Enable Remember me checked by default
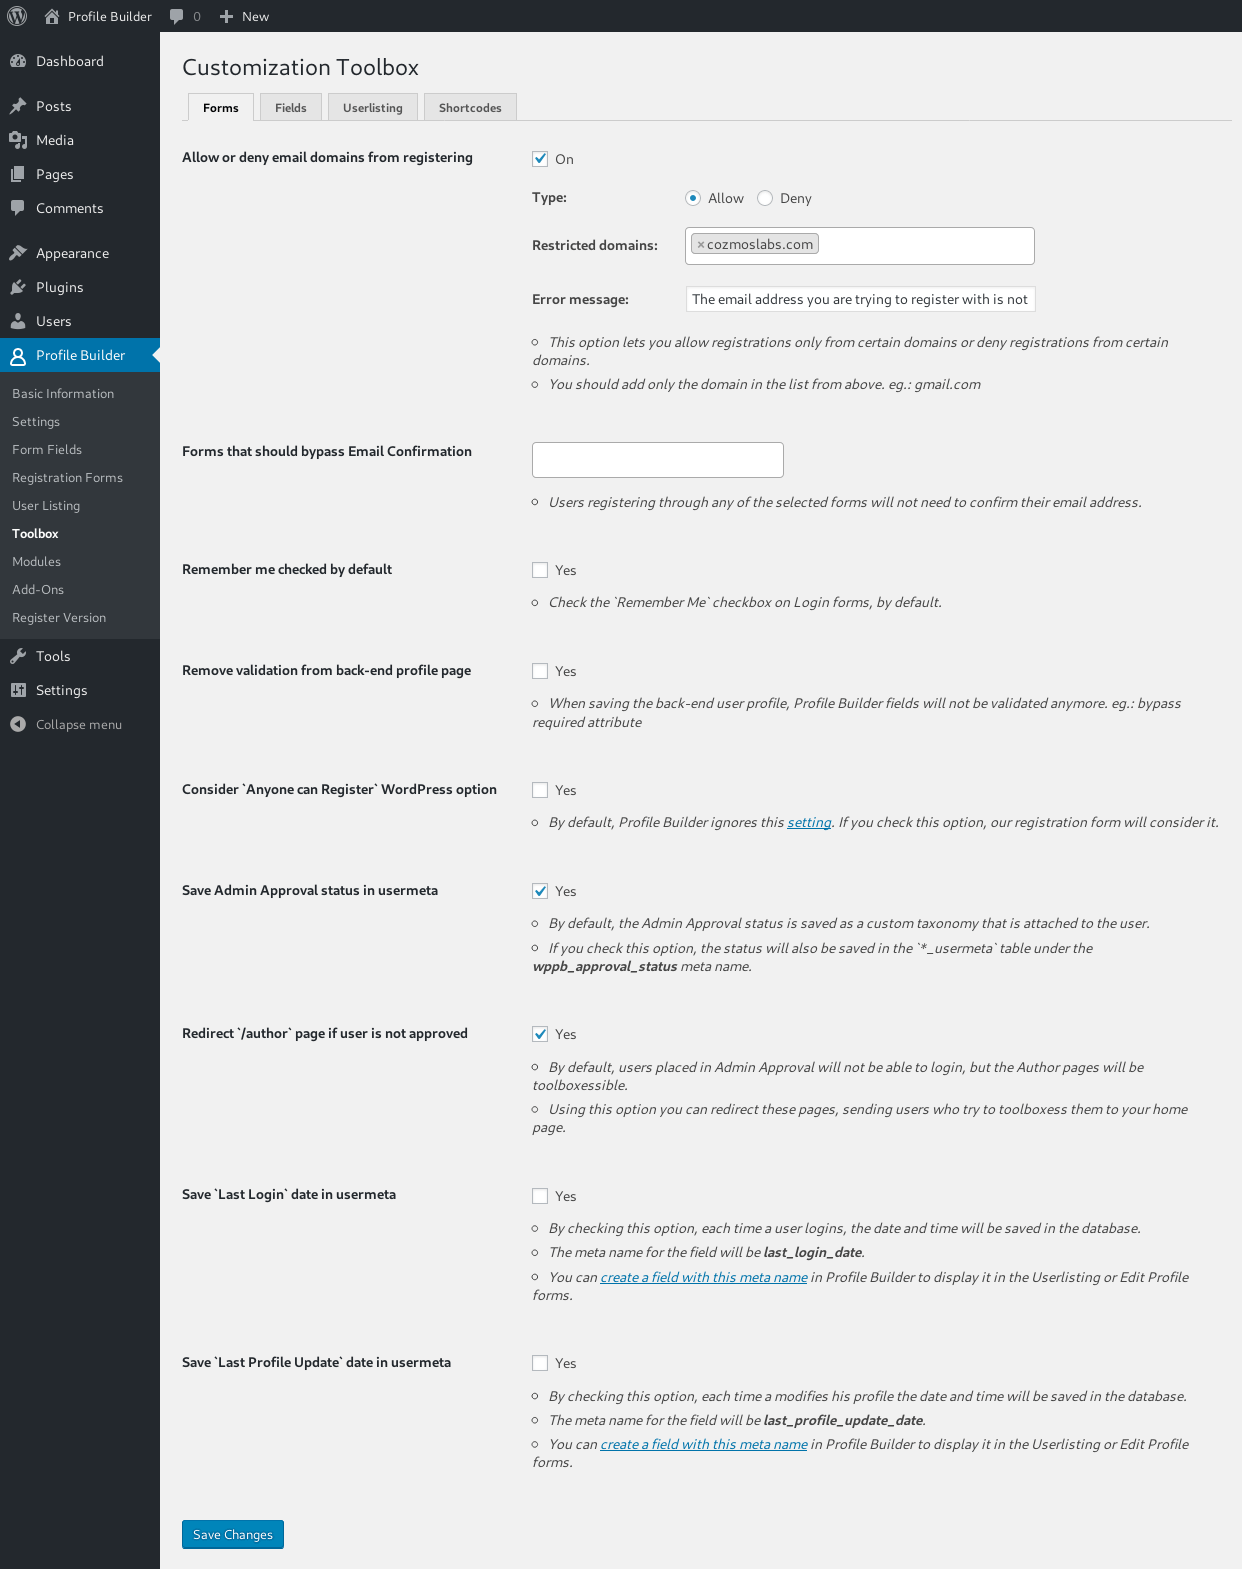The image size is (1242, 1569). click(540, 570)
